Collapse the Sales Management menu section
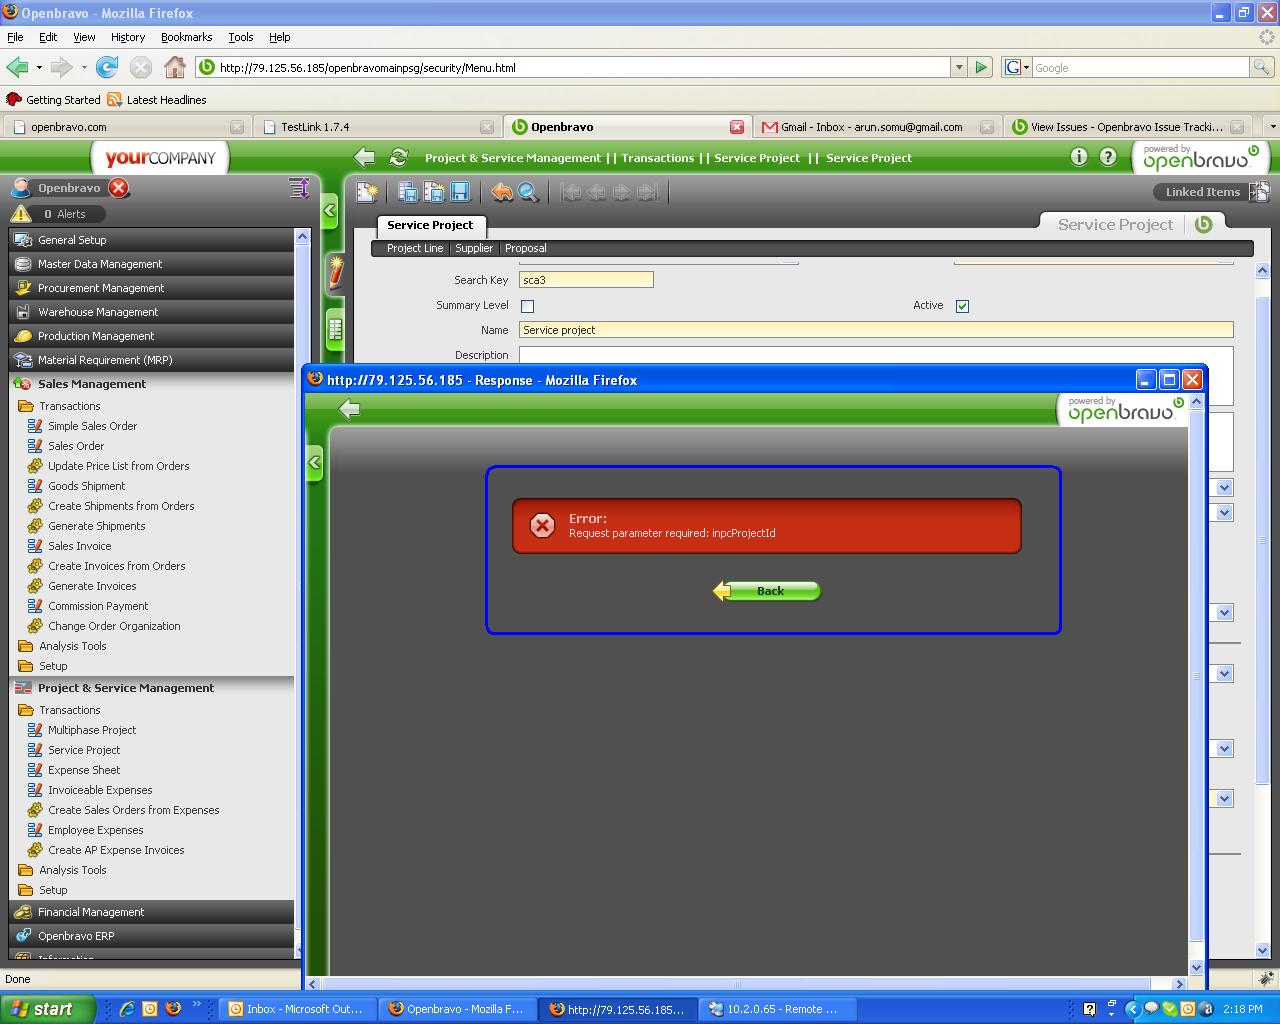 coord(92,384)
